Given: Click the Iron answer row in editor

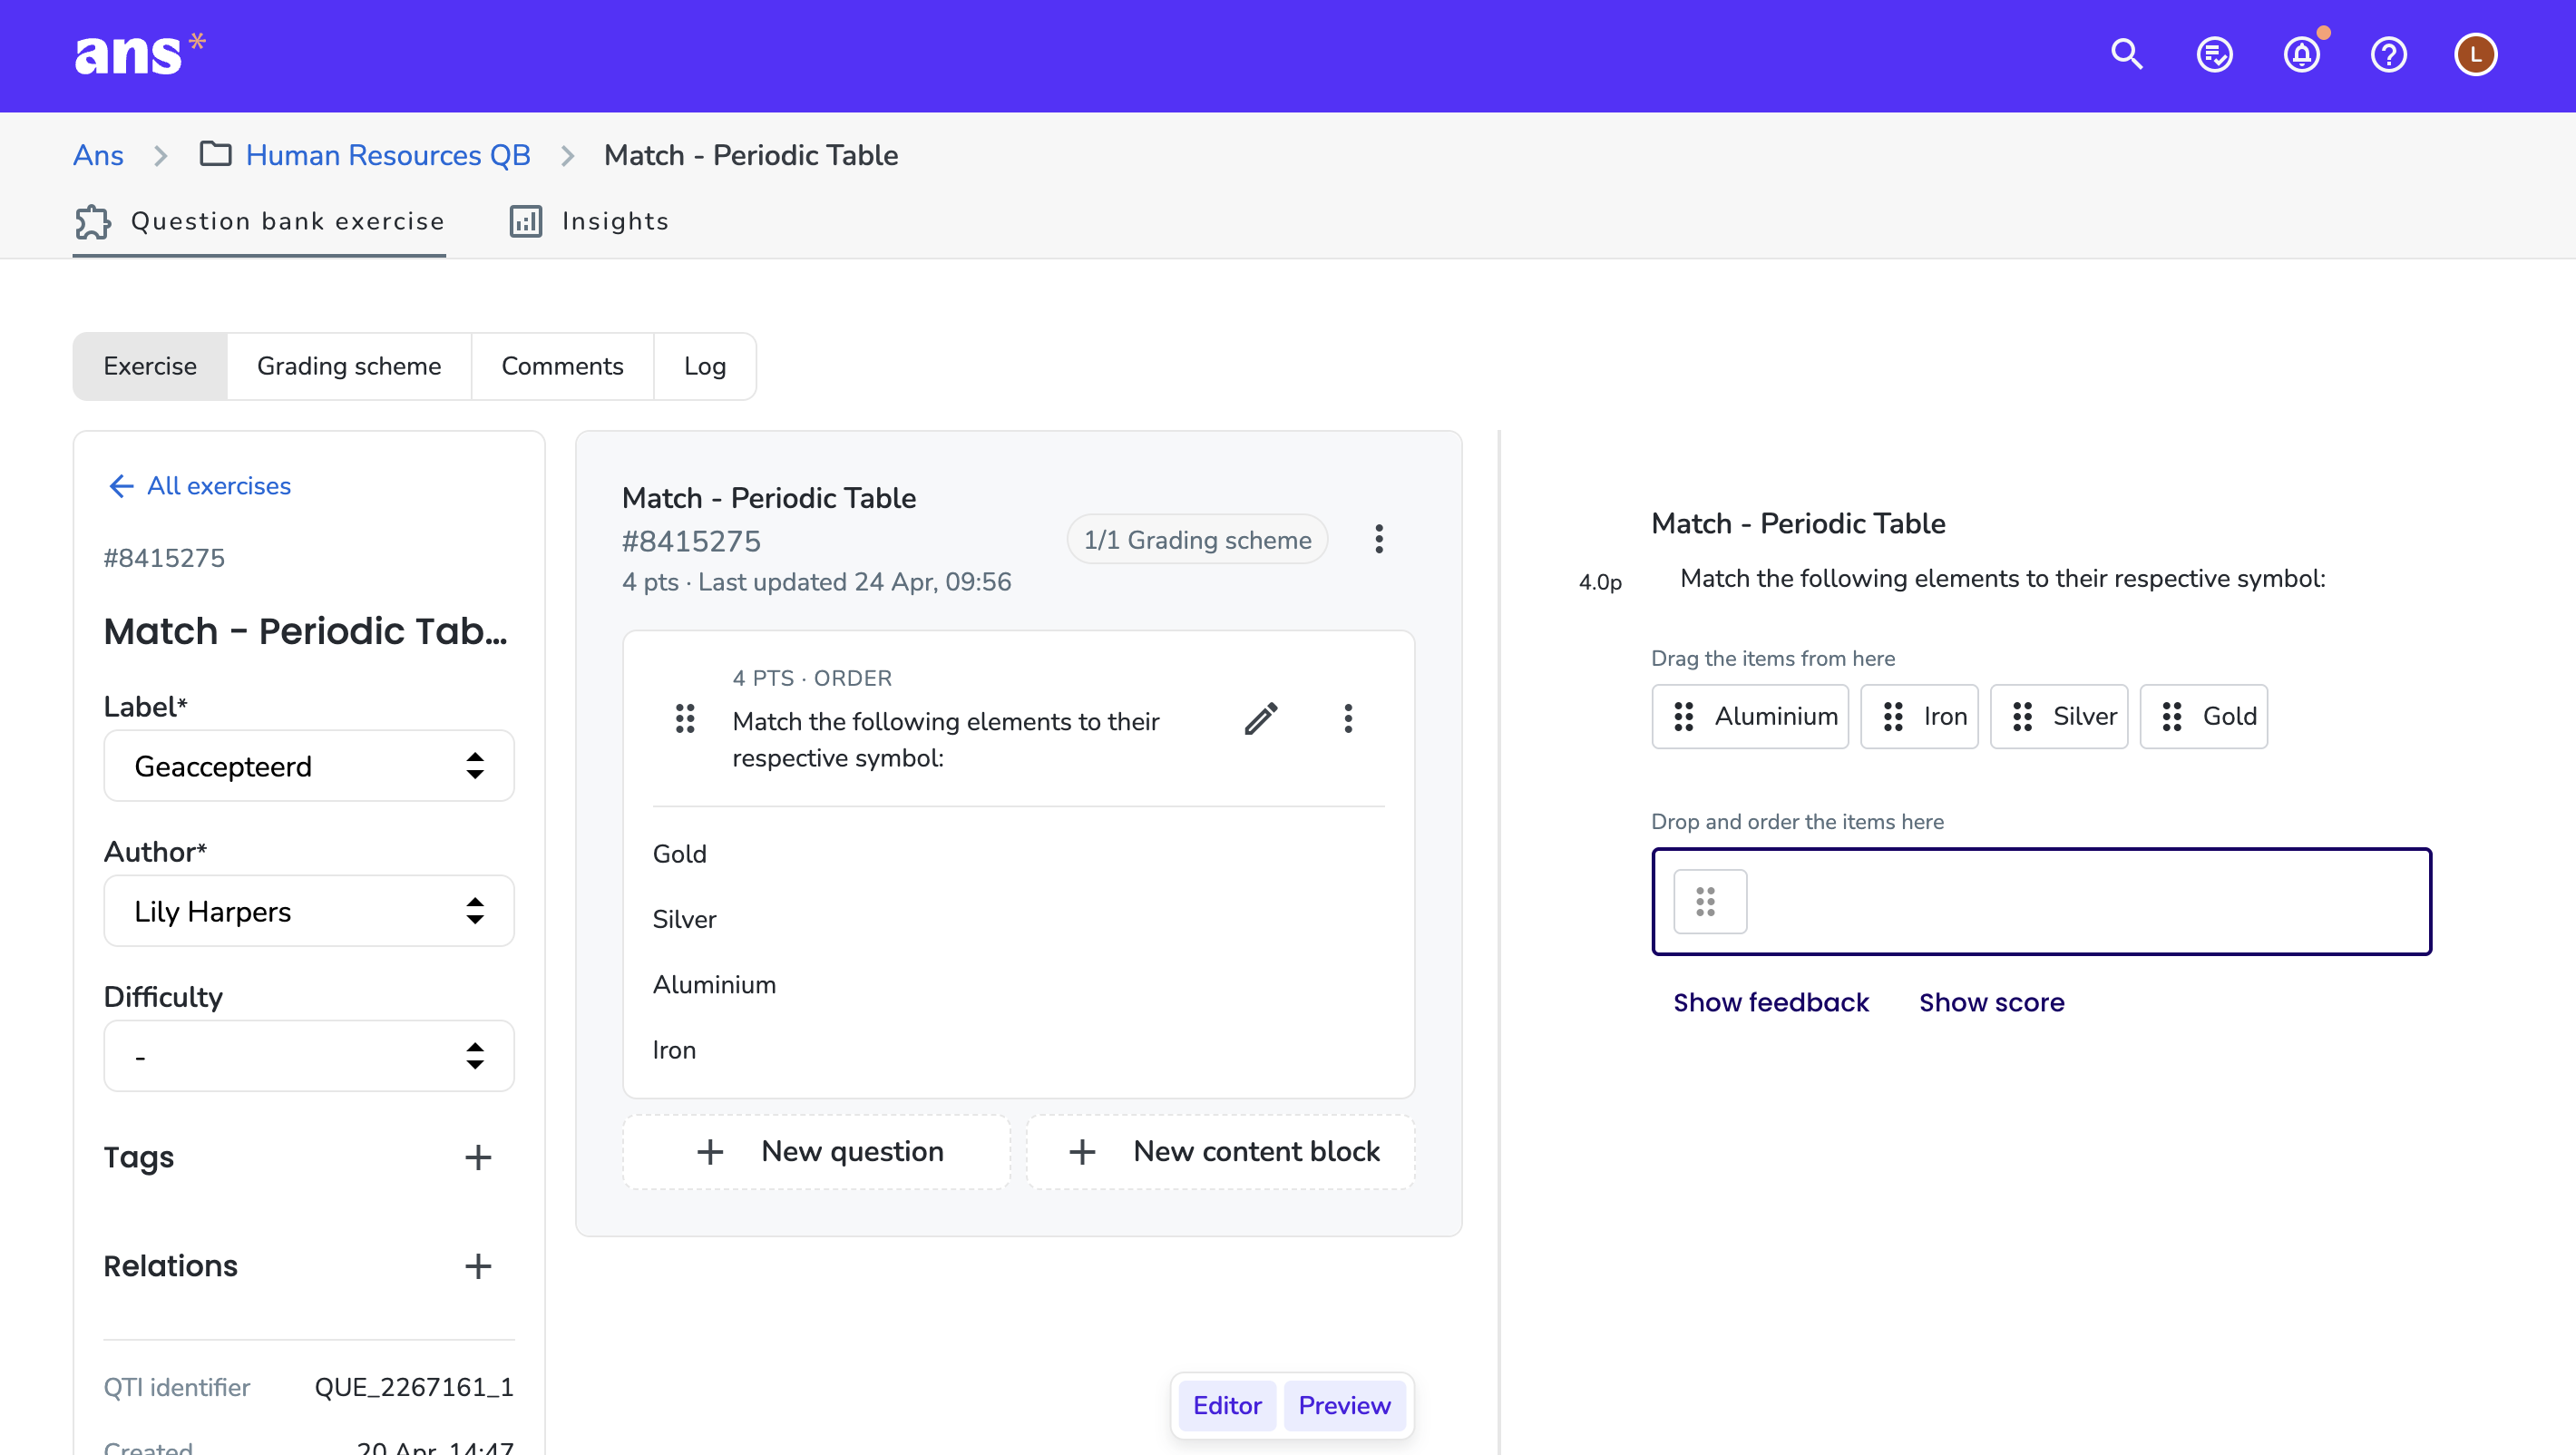Looking at the screenshot, I should [1018, 1050].
